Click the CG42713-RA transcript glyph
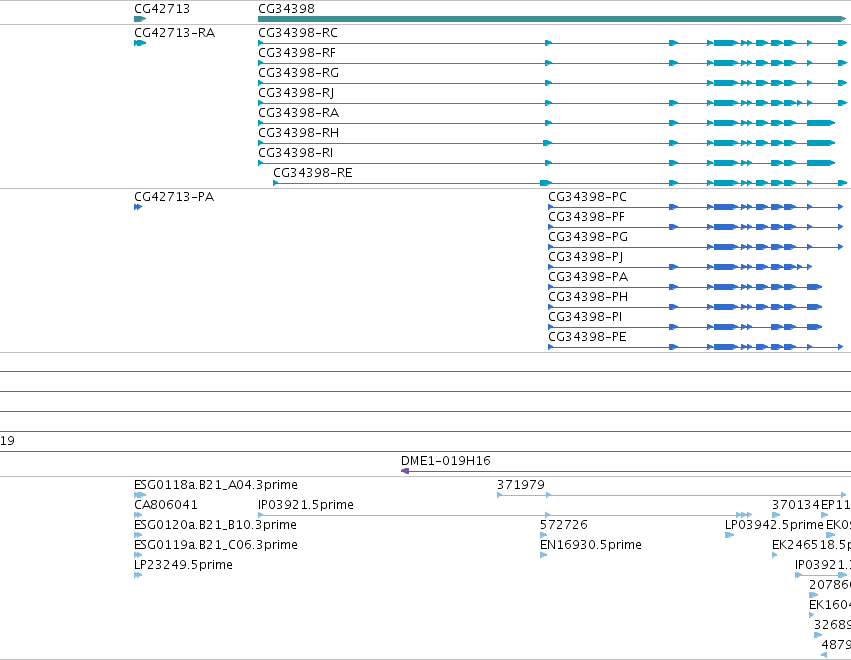This screenshot has width=851, height=660. coord(140,43)
